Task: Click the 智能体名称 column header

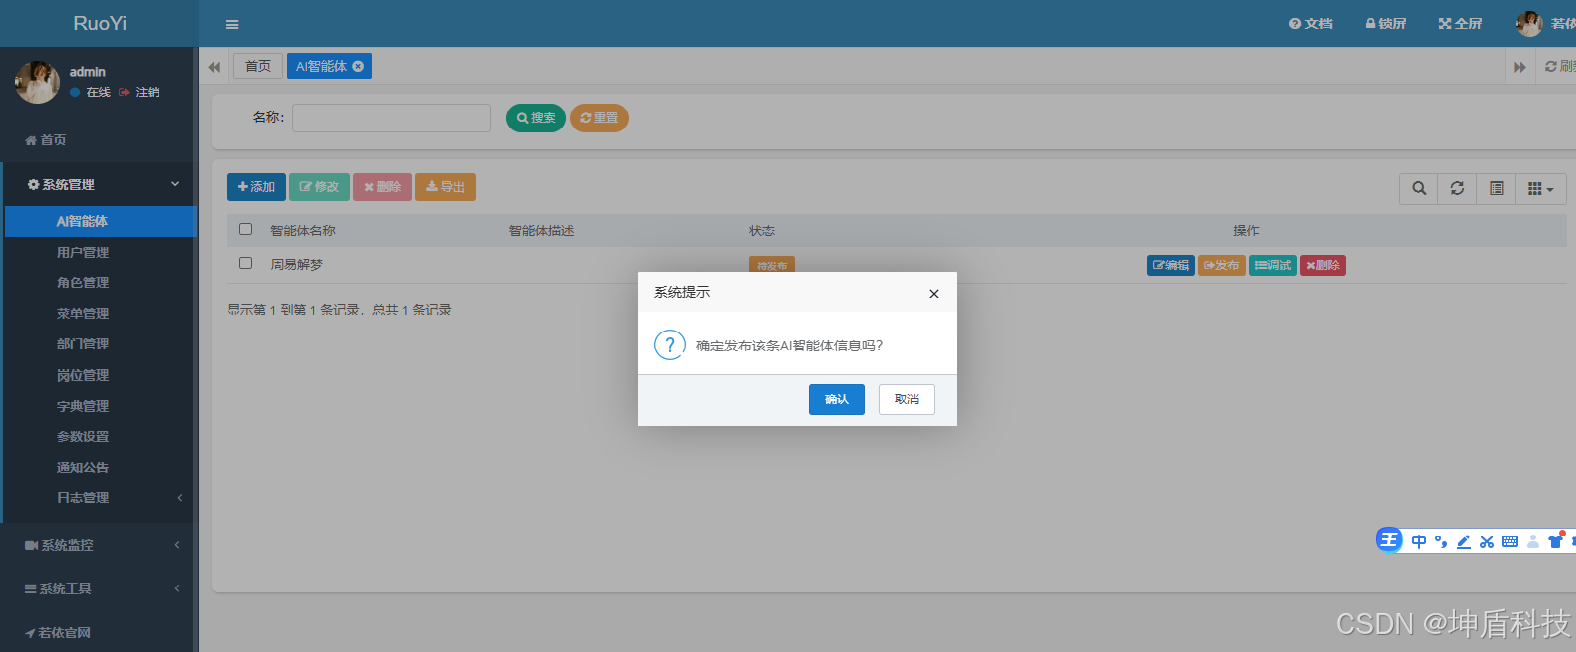Action: 303,231
